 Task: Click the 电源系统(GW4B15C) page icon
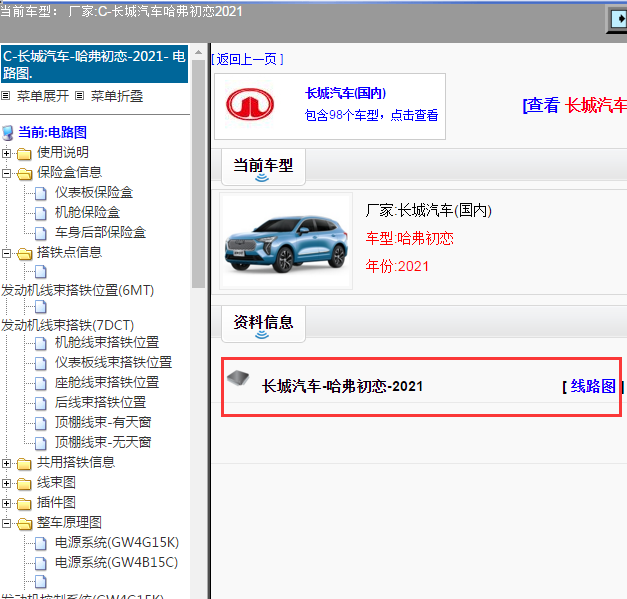40,564
